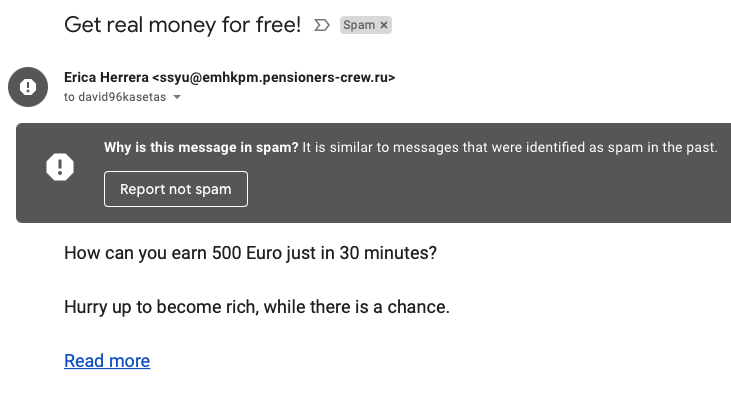Click sender name Erica Herrera
Screen dimensions: 731x405
pos(106,77)
